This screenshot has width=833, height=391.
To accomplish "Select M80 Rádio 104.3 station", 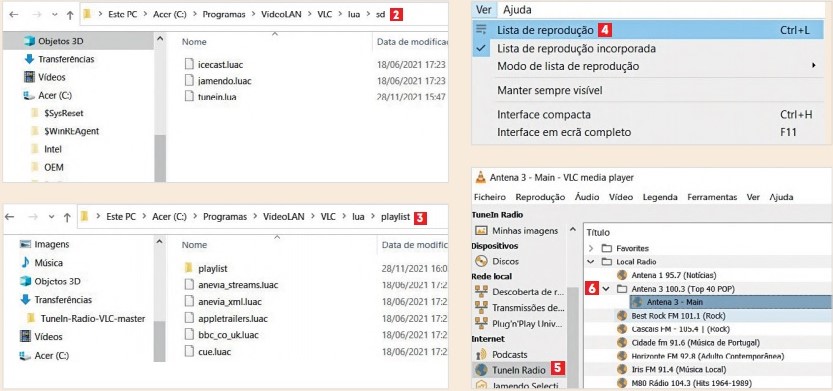I will point(691,383).
